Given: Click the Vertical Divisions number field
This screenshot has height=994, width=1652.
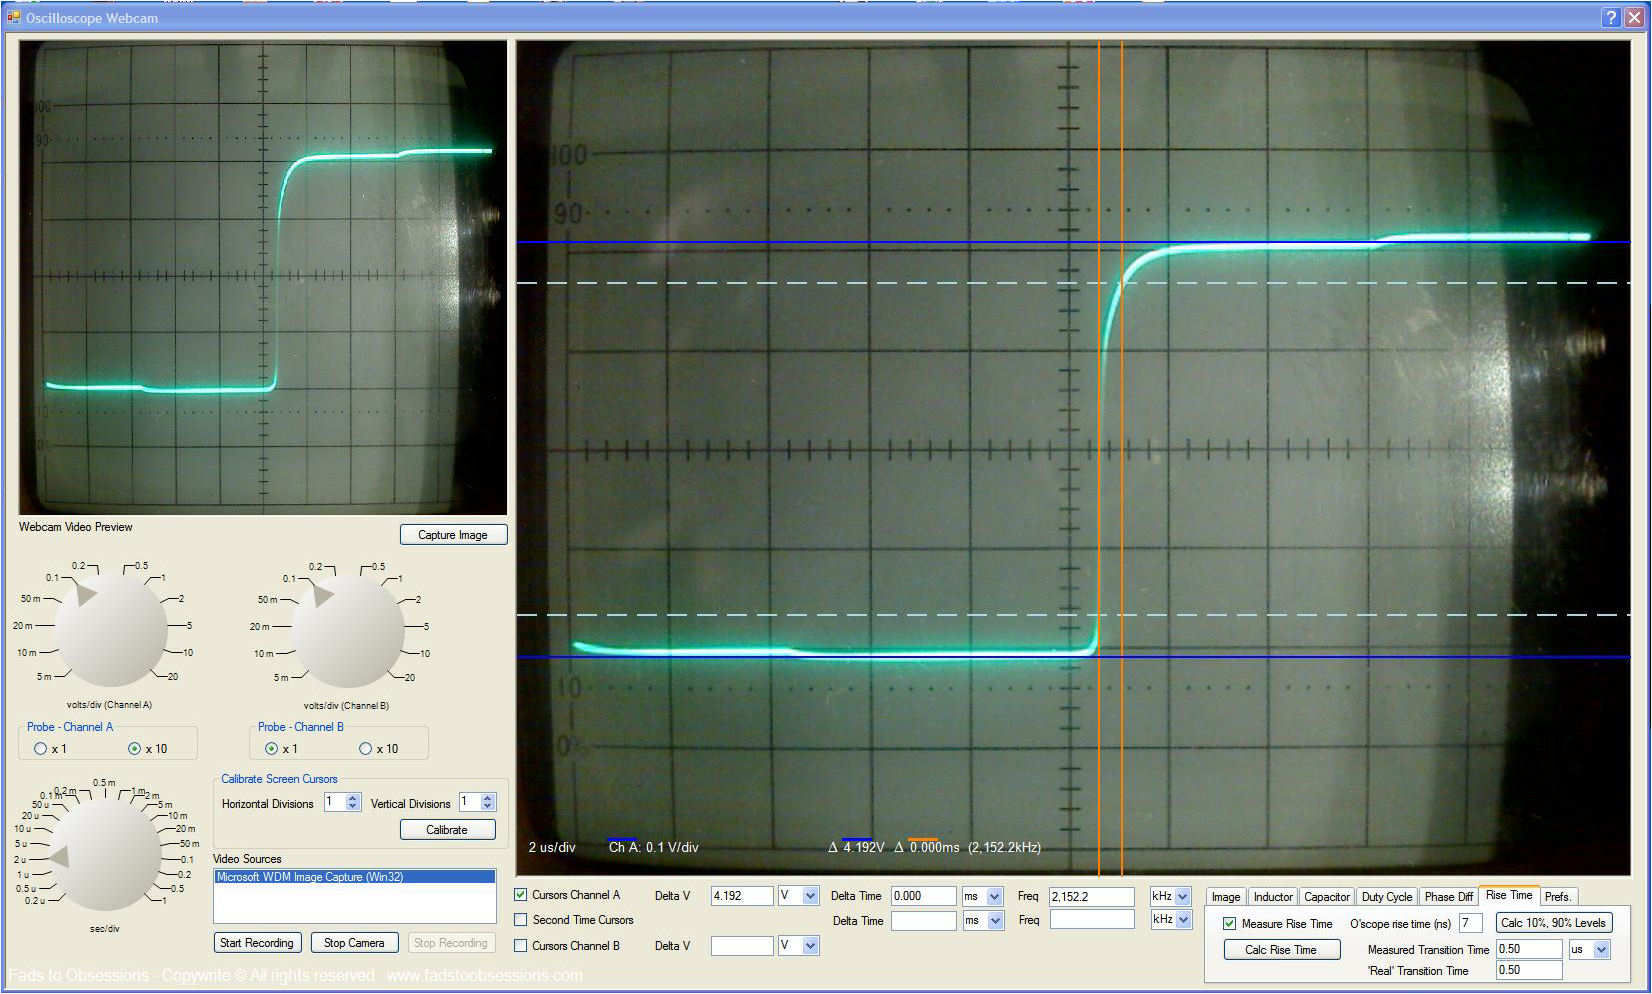Looking at the screenshot, I should click(469, 802).
